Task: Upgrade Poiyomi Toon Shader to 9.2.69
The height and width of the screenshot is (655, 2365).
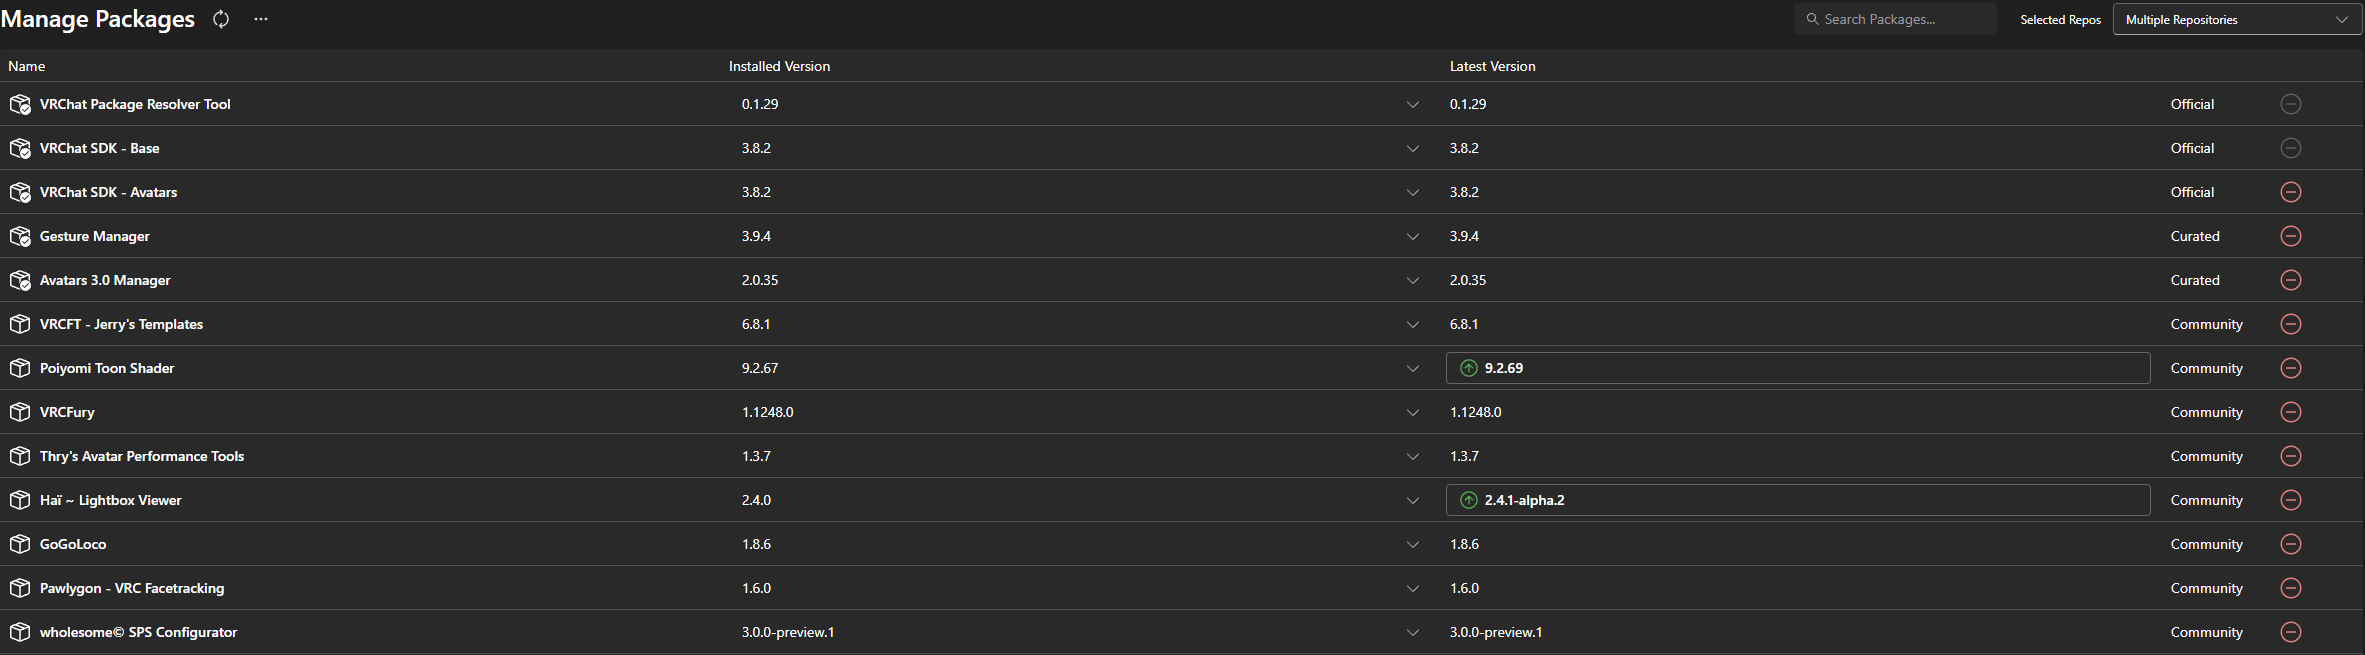Action: tap(1798, 368)
